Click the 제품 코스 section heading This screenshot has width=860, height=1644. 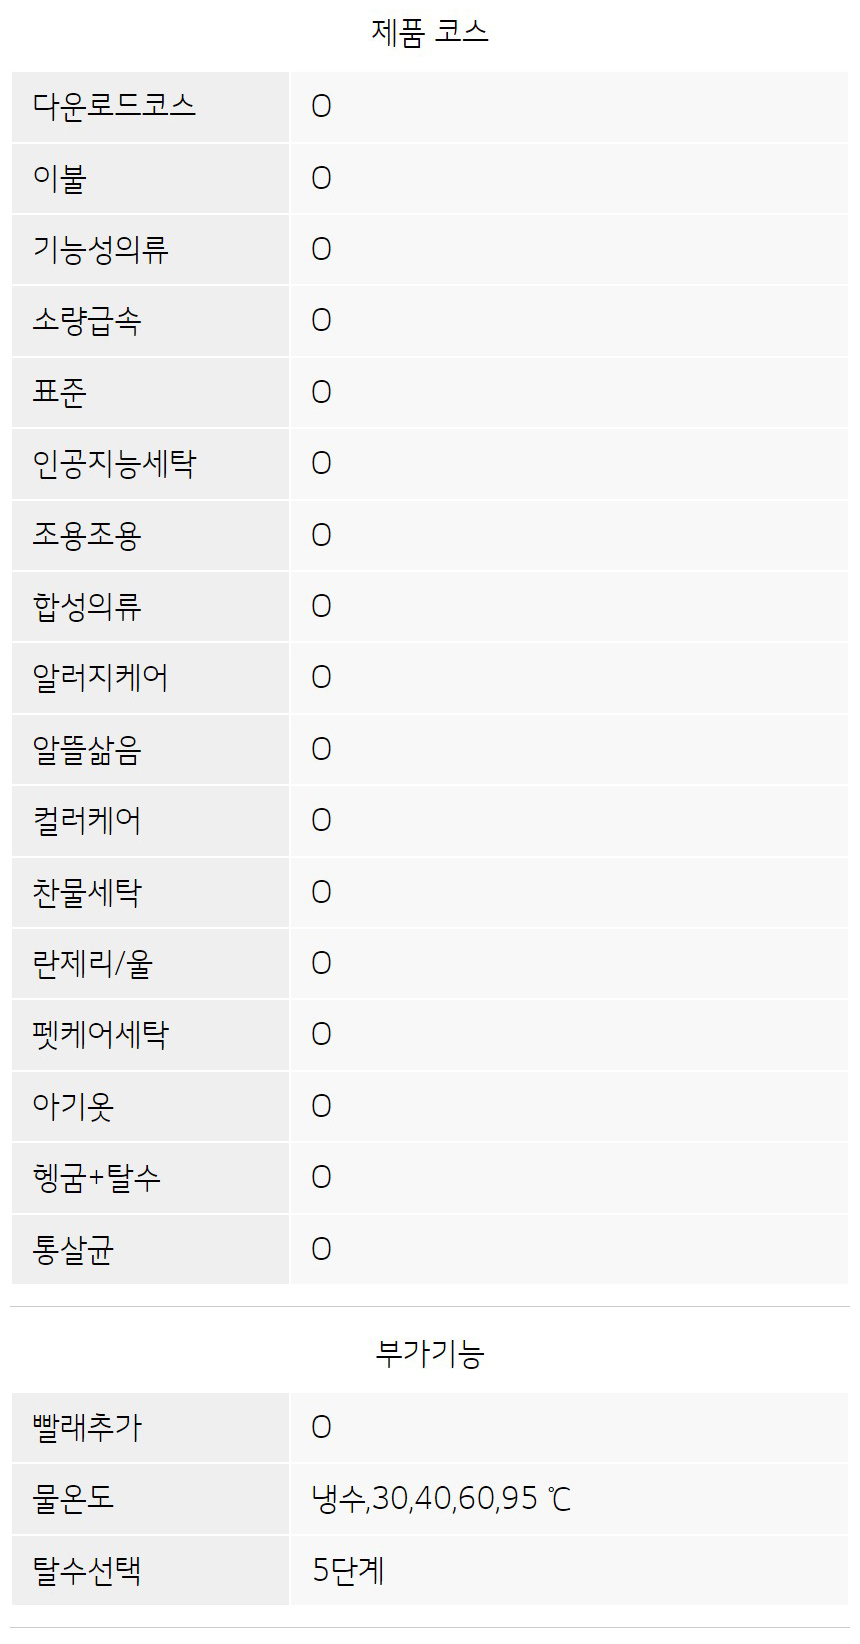(x=429, y=33)
